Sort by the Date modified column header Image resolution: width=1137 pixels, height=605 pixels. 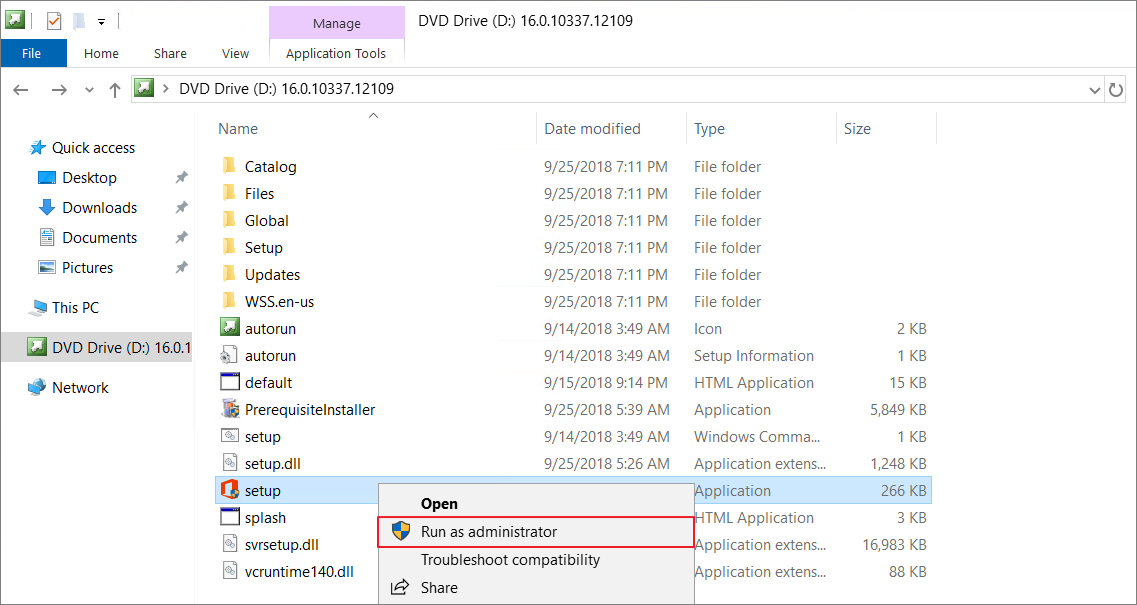[x=592, y=128]
